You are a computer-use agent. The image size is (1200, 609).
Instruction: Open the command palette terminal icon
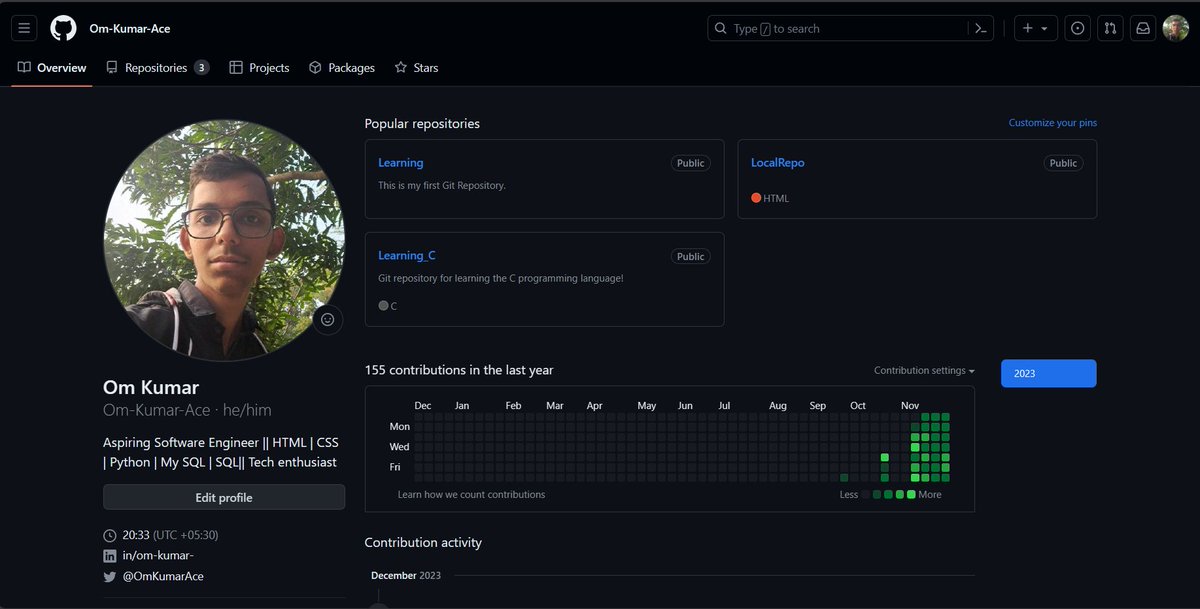[981, 27]
